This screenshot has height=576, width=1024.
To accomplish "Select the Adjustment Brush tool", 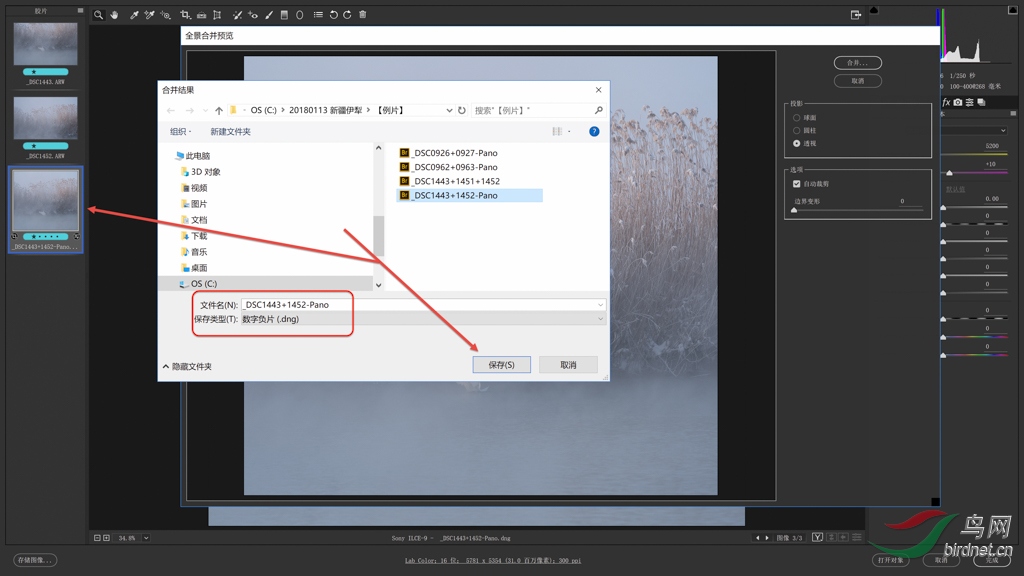I will [x=269, y=15].
